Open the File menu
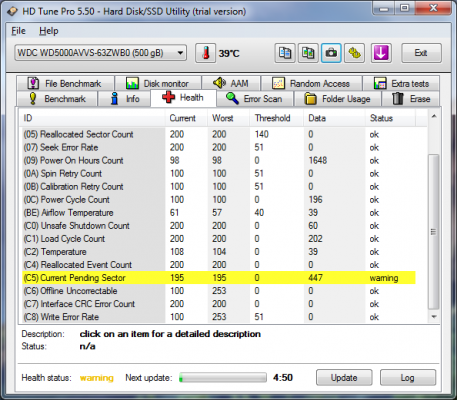Image resolution: width=457 pixels, height=400 pixels. 18,31
